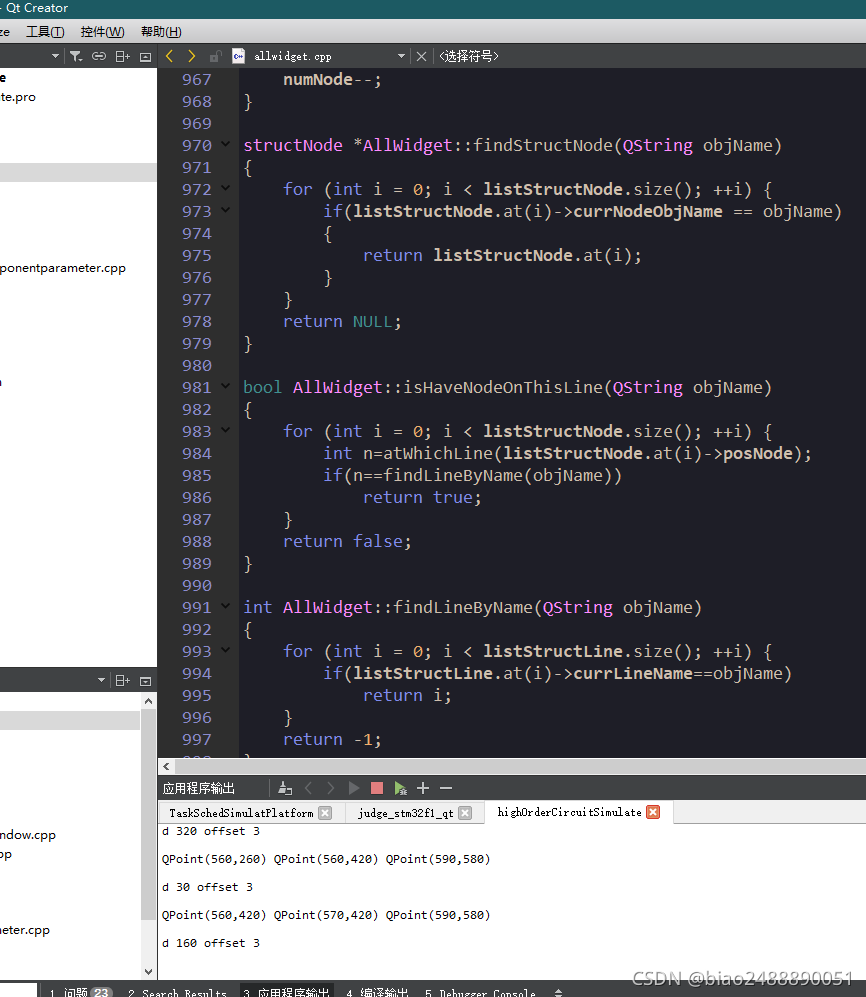866x997 pixels.
Task: Close the lower sidebar panel
Action: (x=146, y=682)
